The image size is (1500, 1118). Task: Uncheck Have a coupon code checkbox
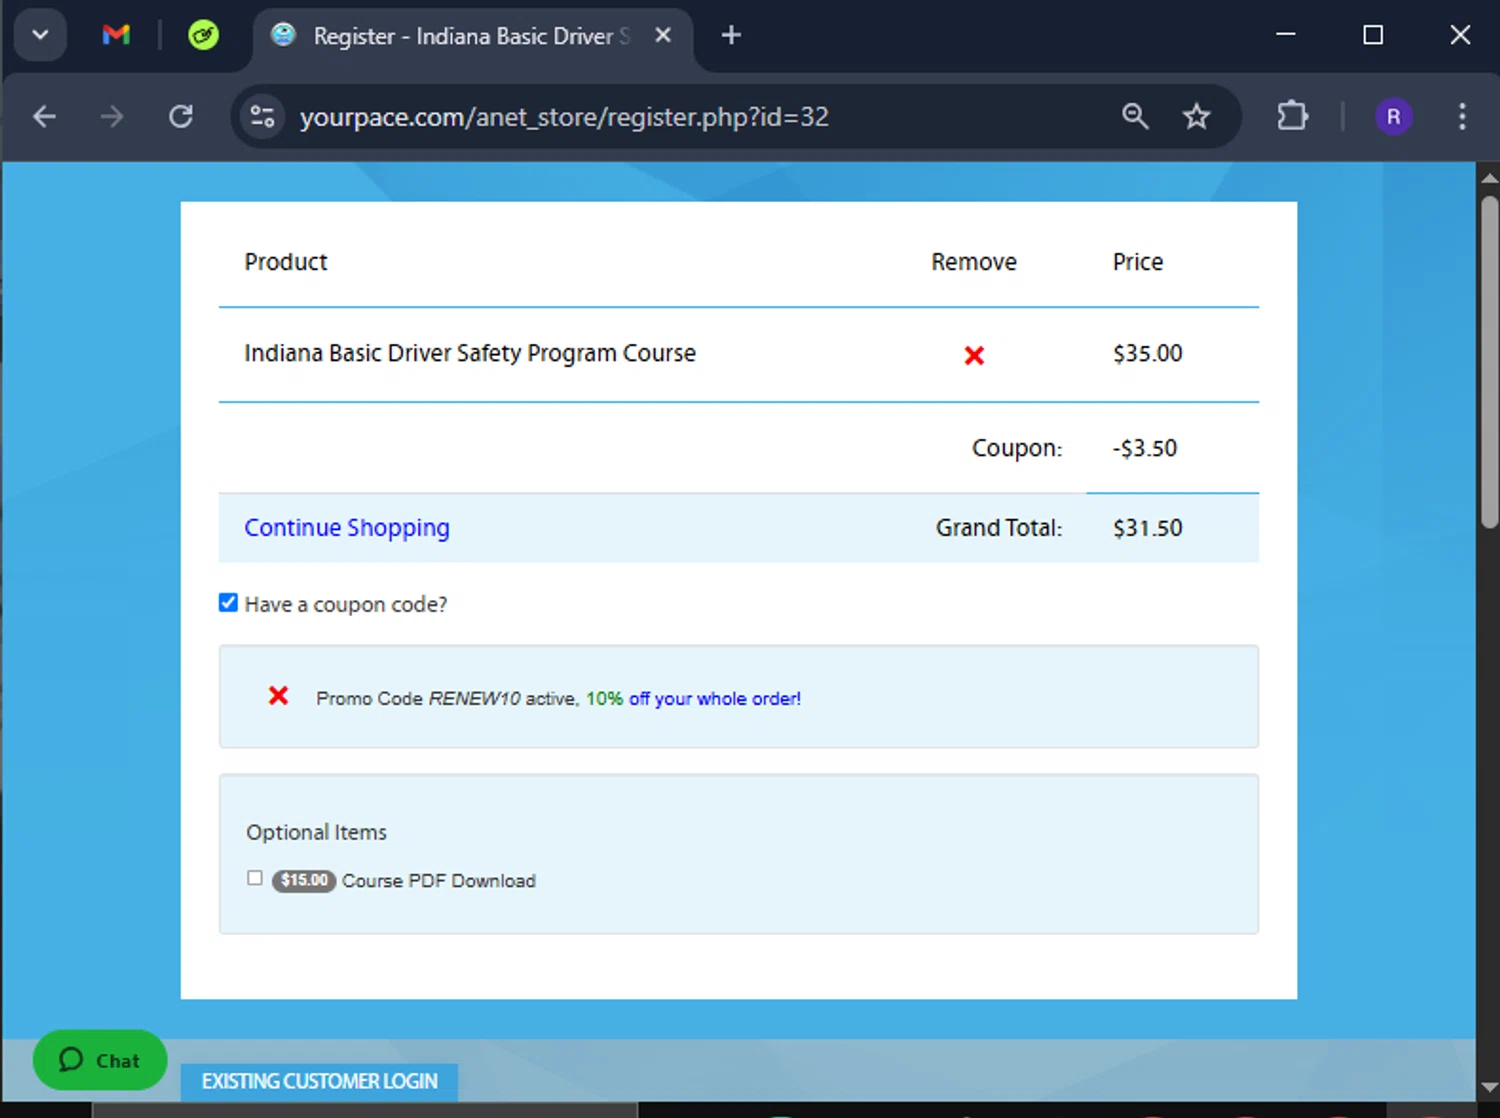(228, 602)
